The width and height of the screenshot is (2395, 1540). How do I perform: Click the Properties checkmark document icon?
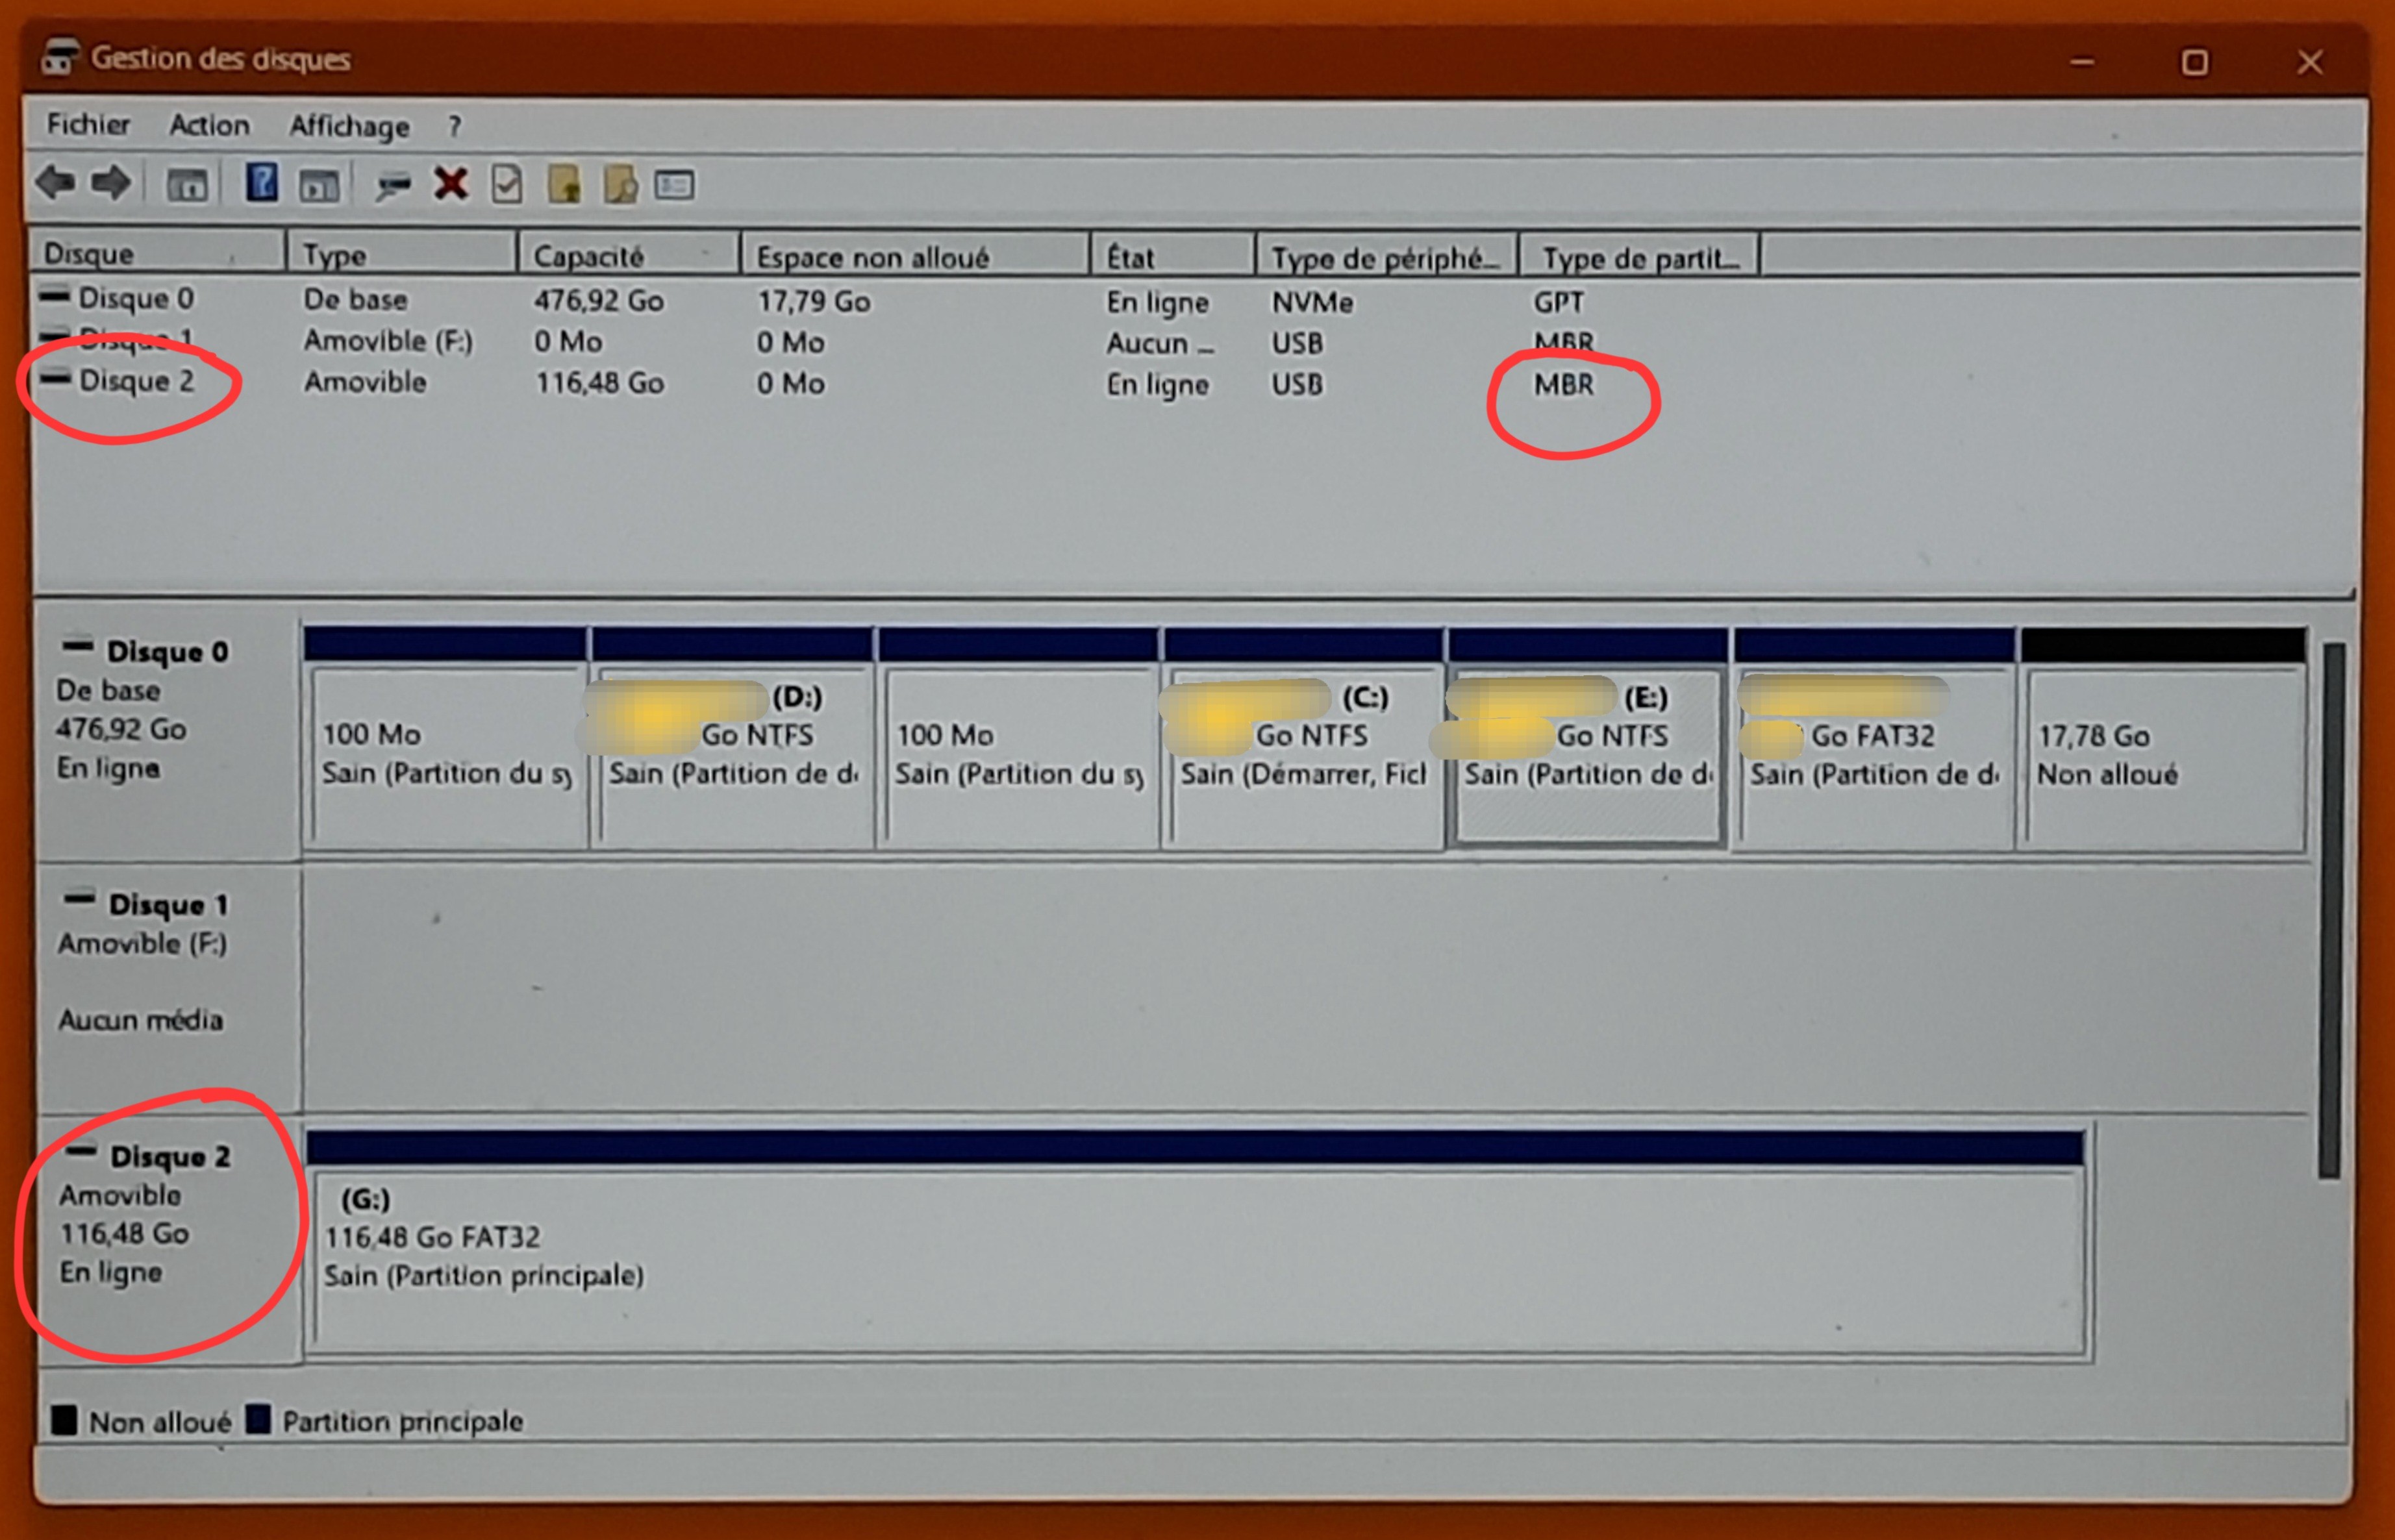tap(507, 184)
